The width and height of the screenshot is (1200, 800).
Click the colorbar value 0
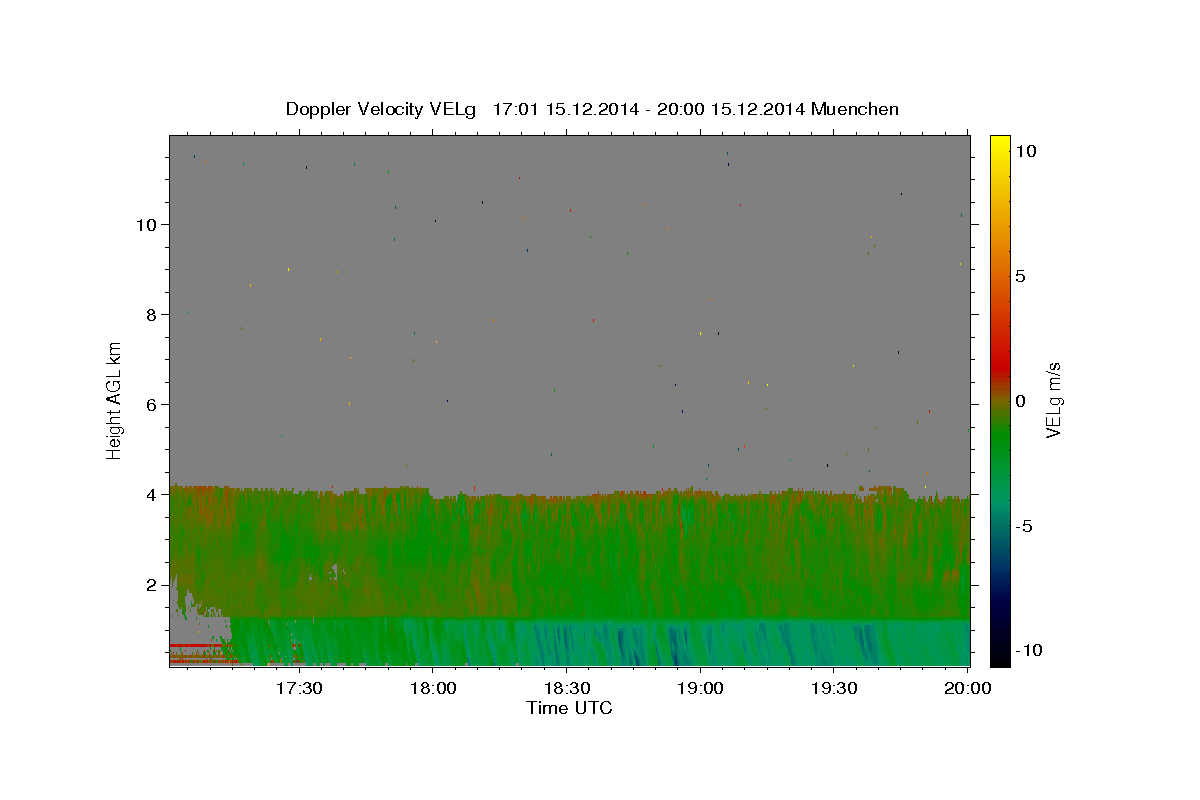[1020, 400]
